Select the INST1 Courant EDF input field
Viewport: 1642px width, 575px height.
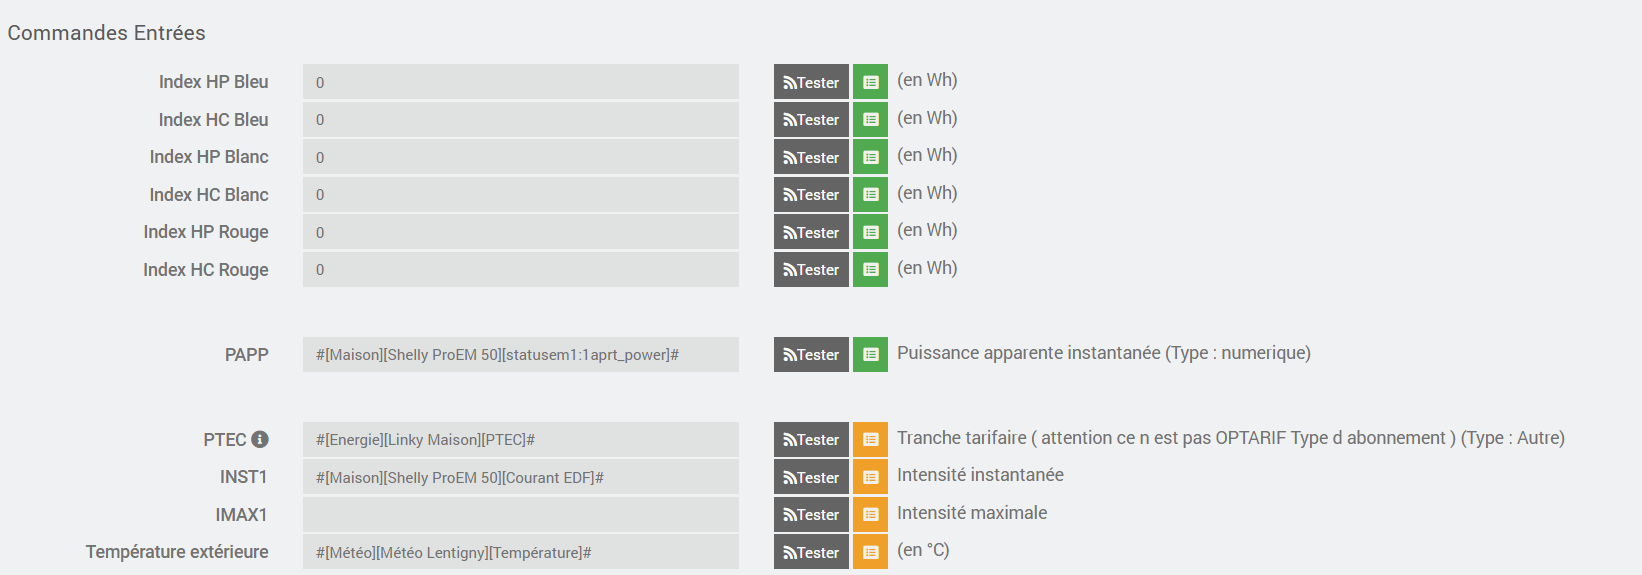point(521,477)
